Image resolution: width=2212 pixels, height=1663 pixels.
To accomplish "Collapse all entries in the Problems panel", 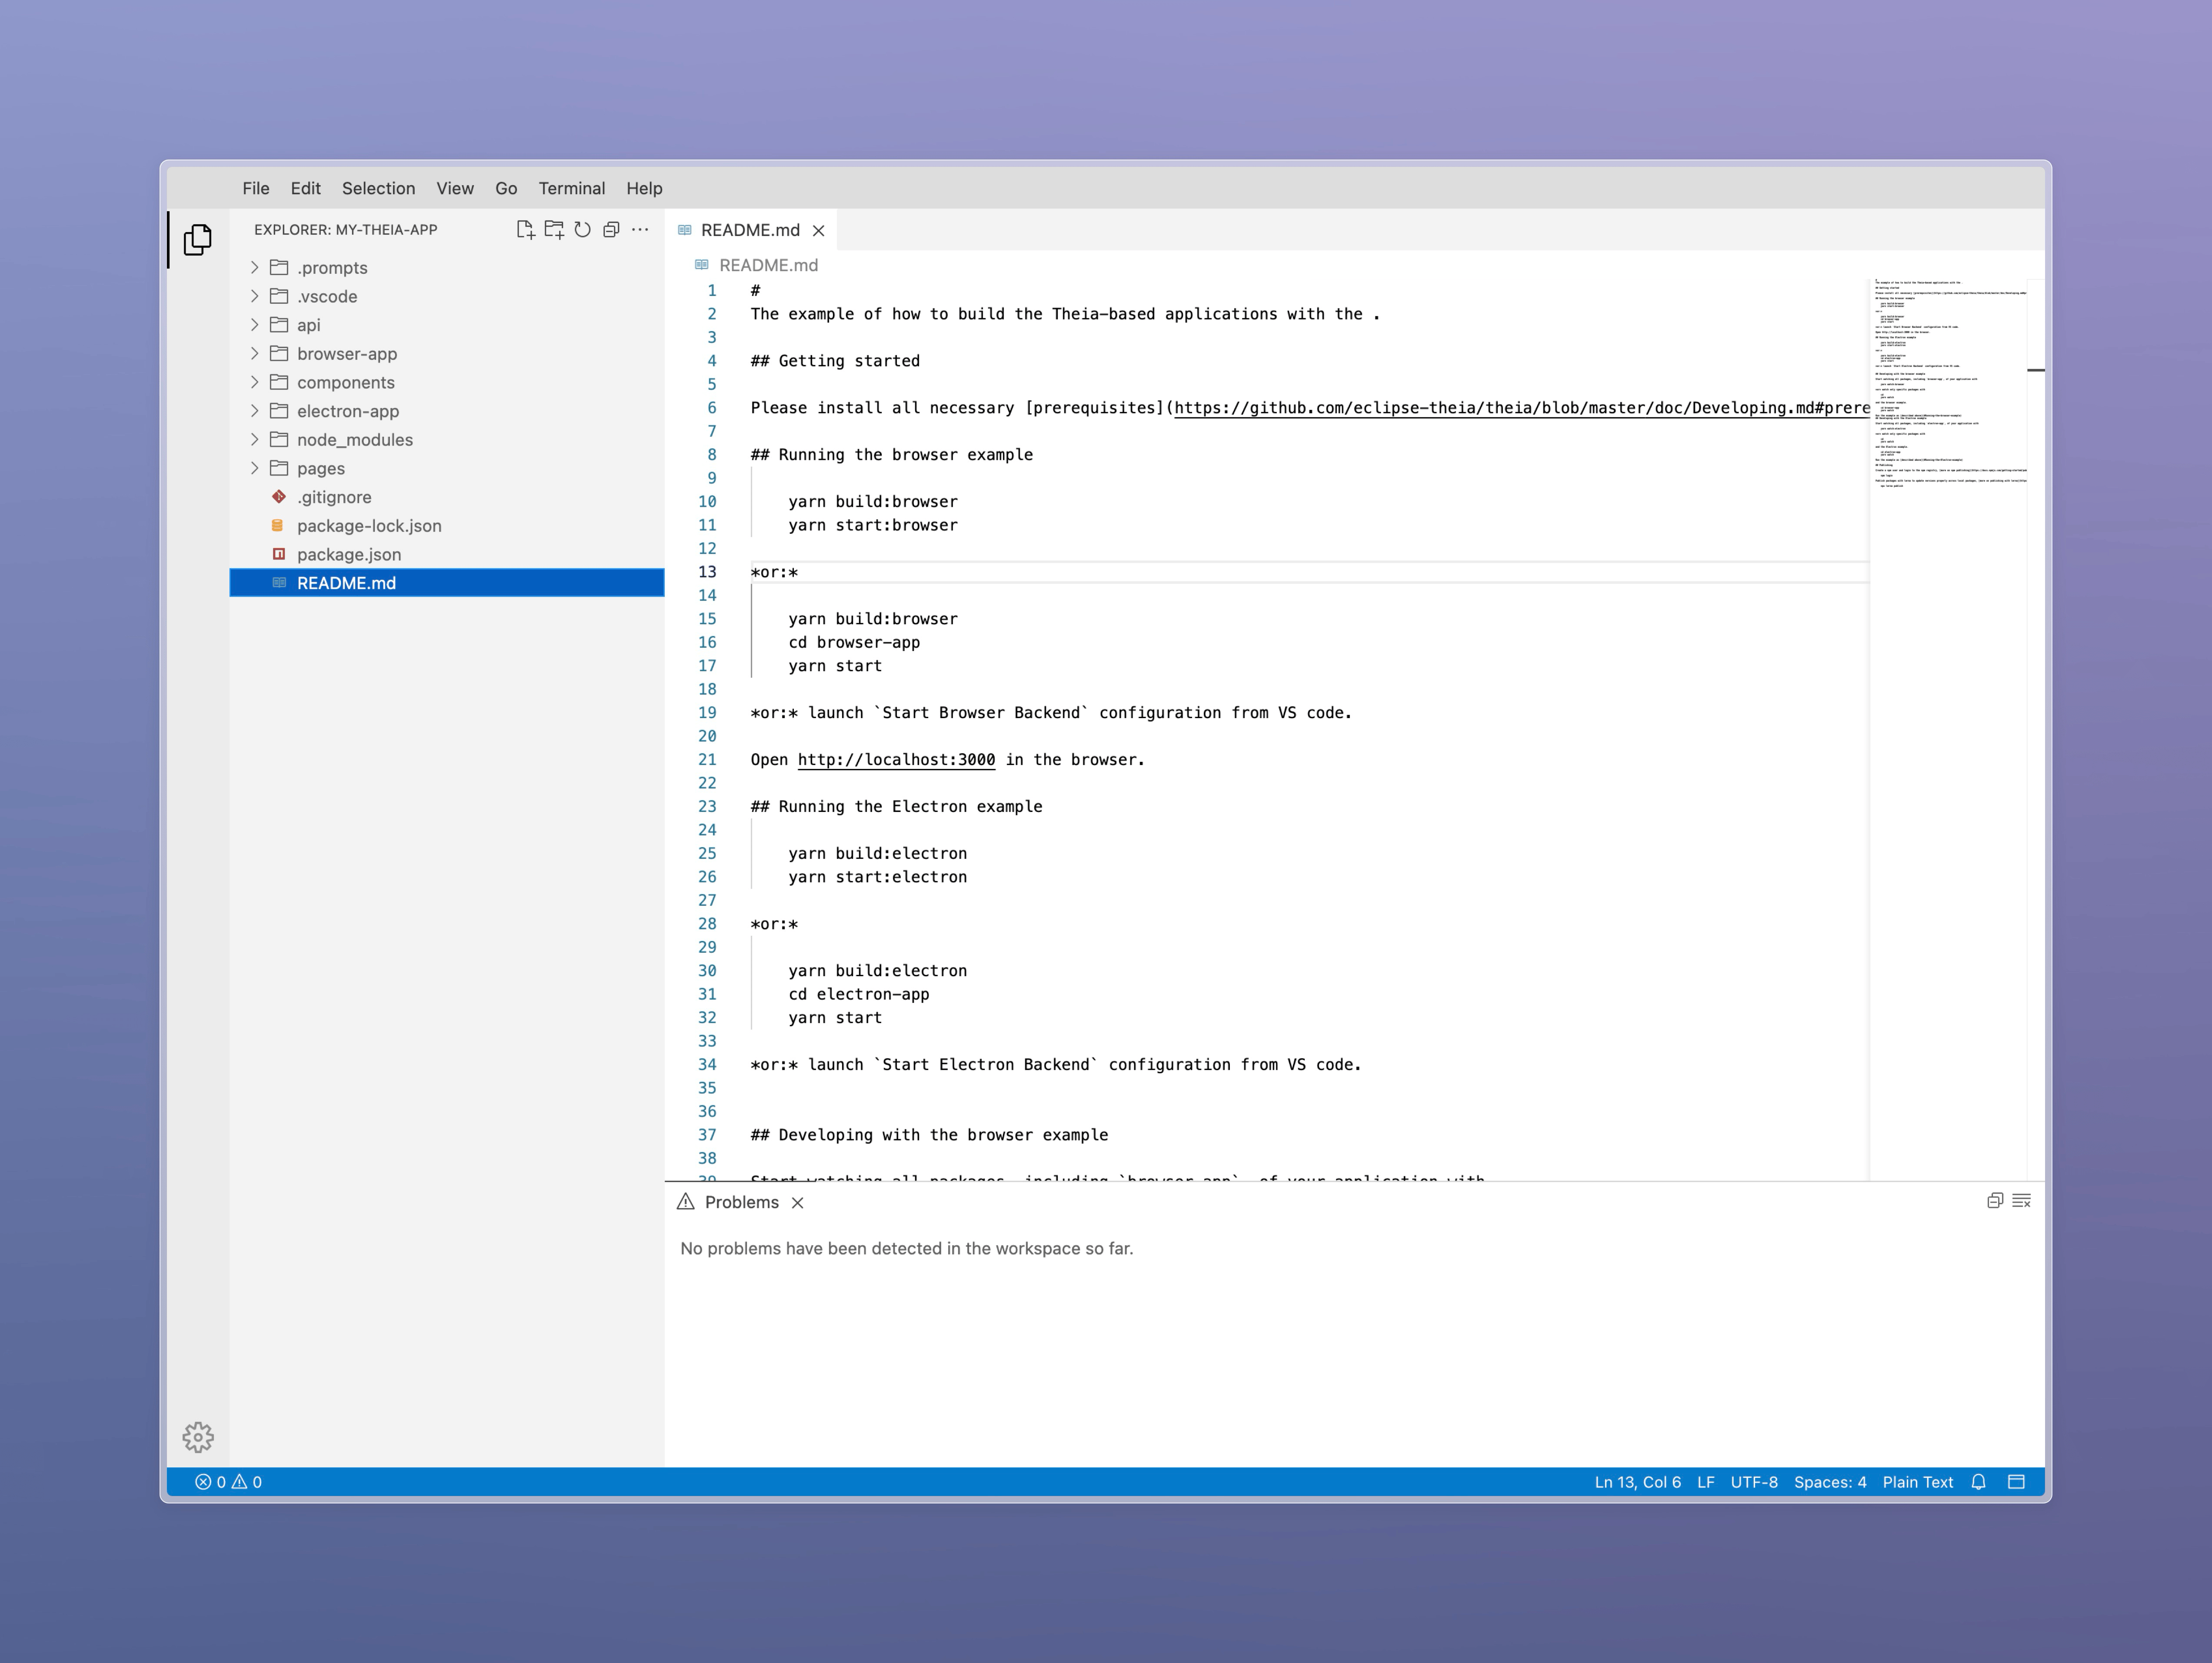I will 1994,1201.
